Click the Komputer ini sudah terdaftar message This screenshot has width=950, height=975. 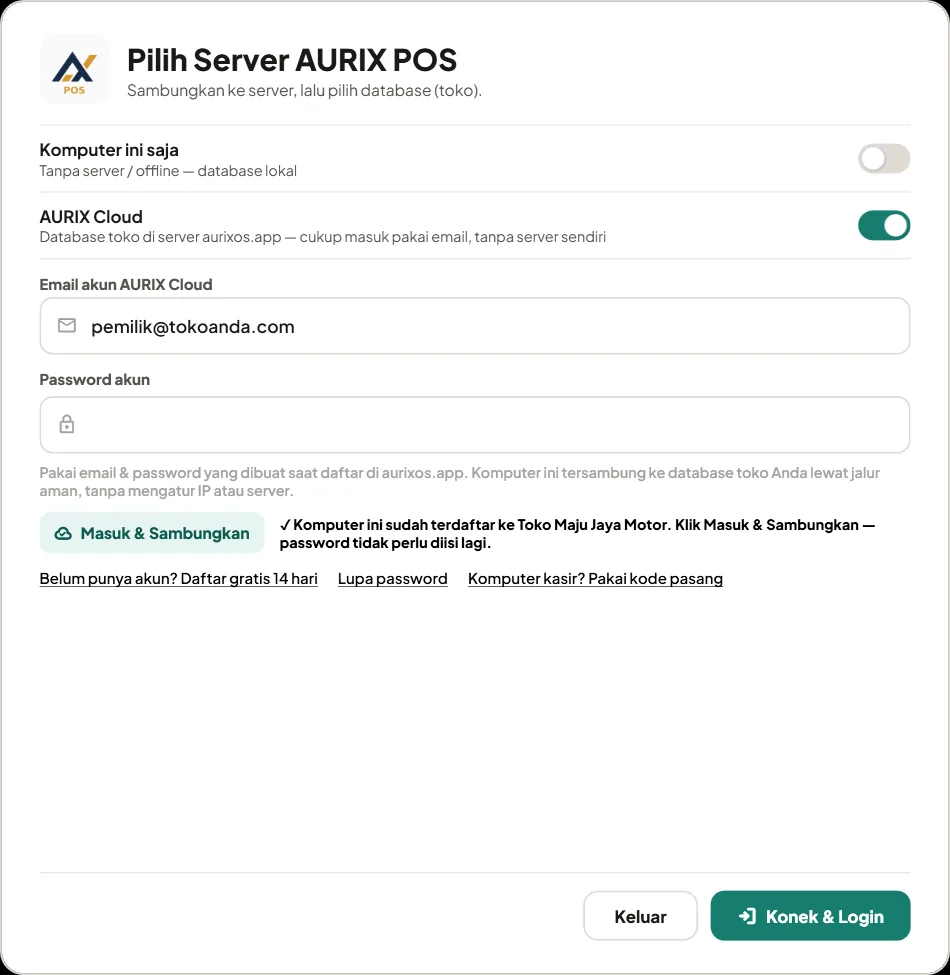tap(577, 534)
